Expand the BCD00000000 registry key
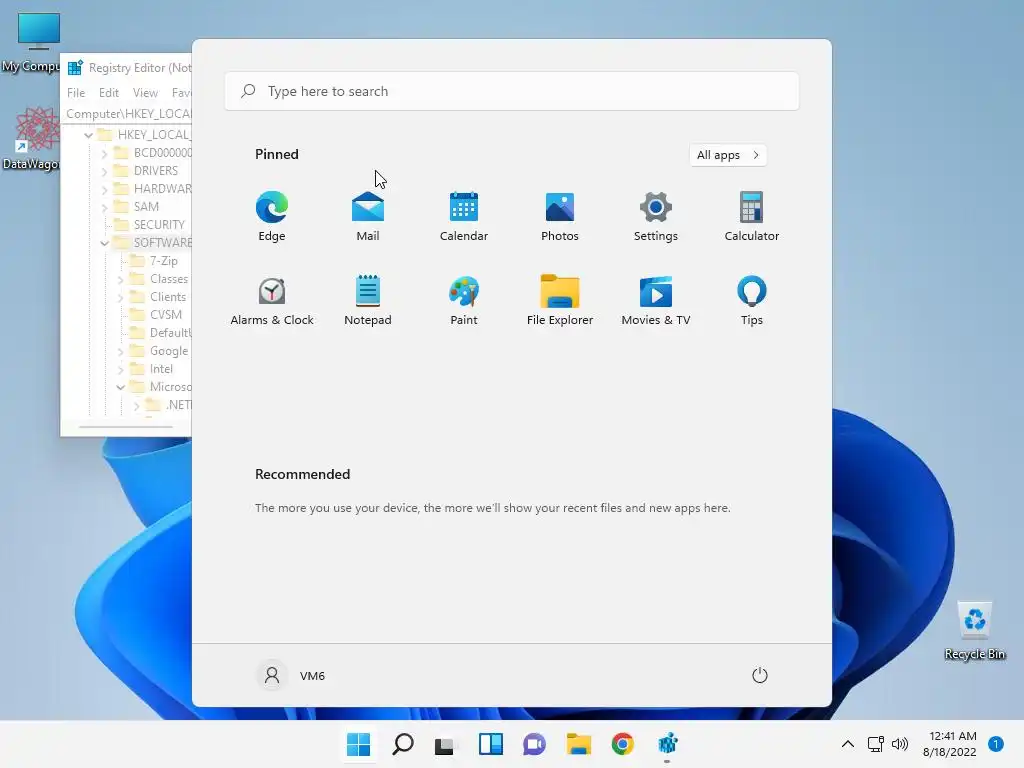 pyautogui.click(x=104, y=153)
